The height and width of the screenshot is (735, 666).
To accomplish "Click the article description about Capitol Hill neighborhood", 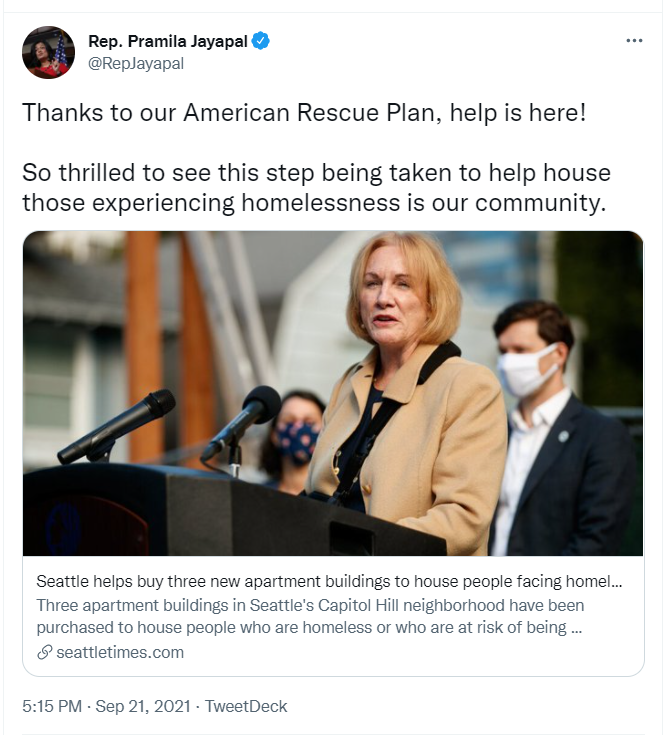I will click(310, 616).
